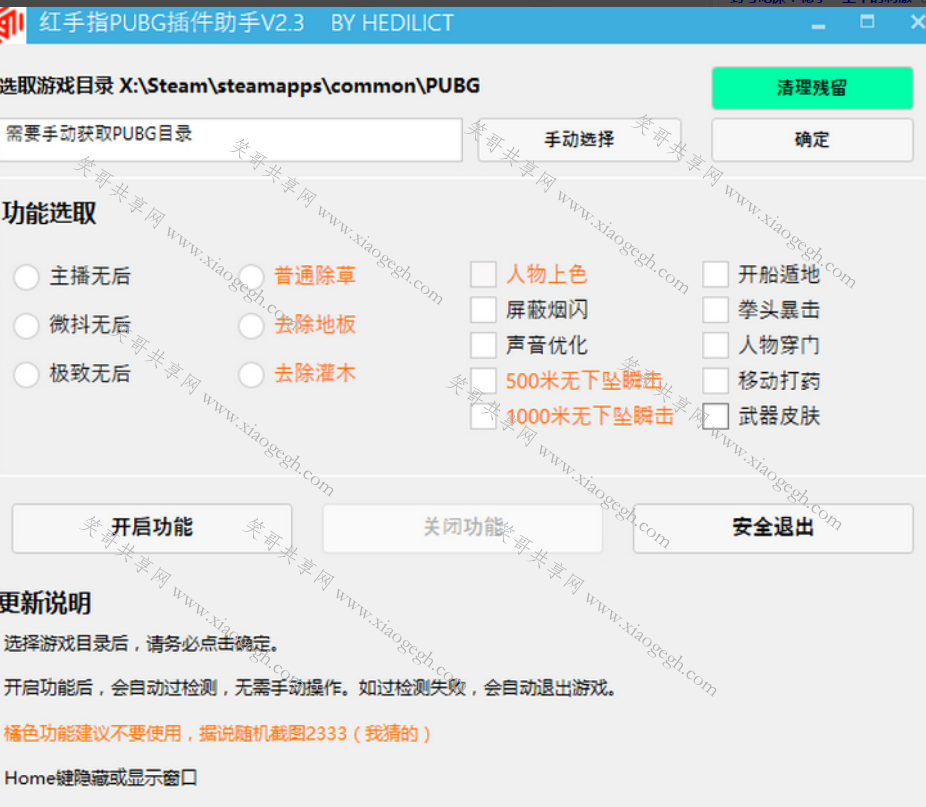926x807 pixels.
Task: Click the 手动选择 button
Action: click(x=579, y=140)
